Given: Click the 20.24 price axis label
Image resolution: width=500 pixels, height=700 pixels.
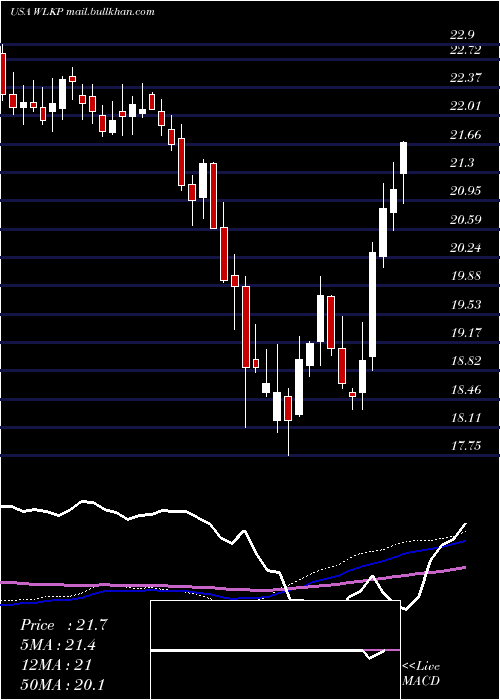Looking at the screenshot, I should pos(466,247).
